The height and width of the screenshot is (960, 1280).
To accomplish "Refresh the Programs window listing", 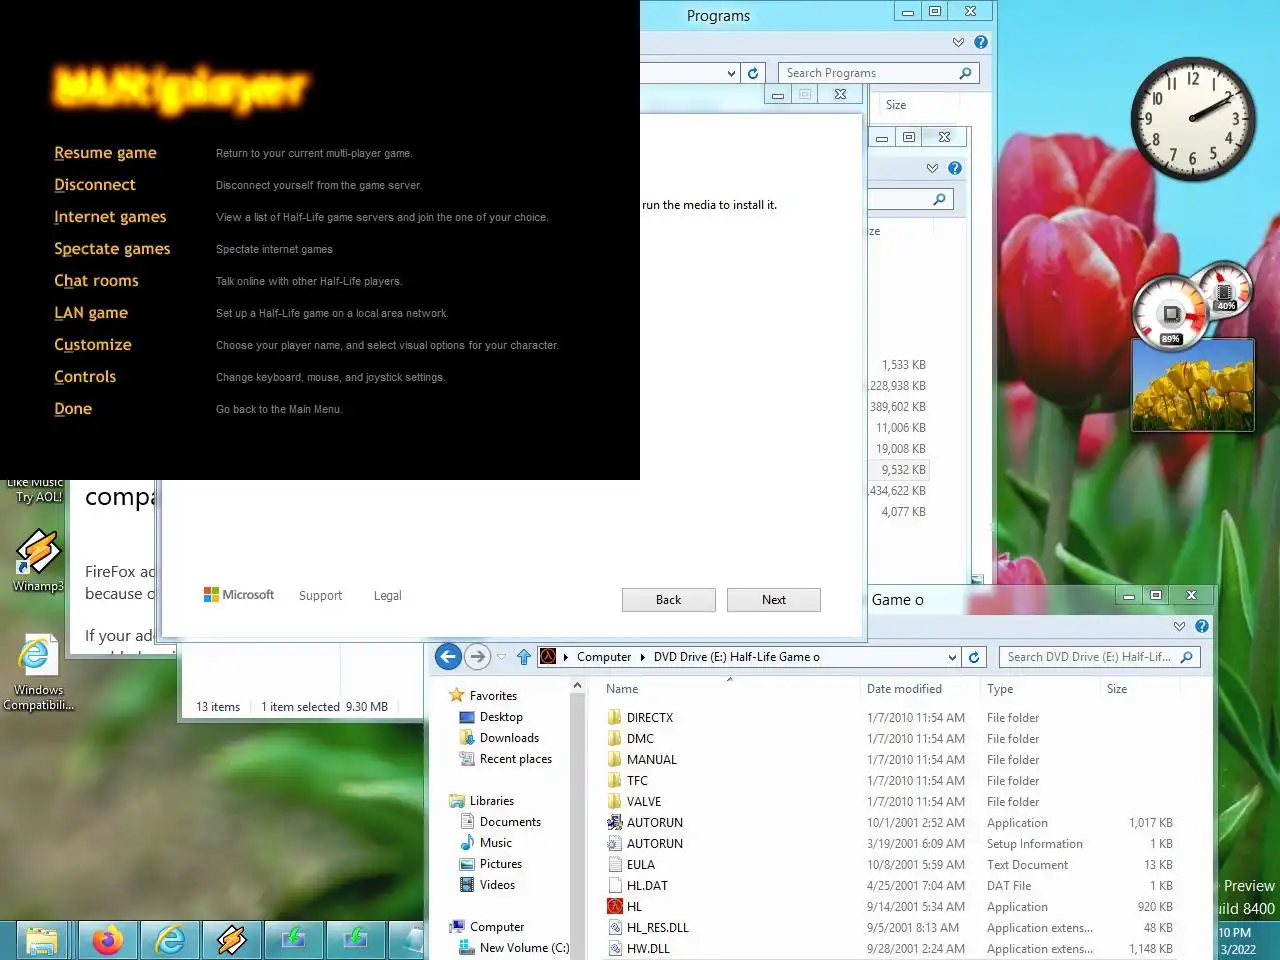I will tap(753, 73).
